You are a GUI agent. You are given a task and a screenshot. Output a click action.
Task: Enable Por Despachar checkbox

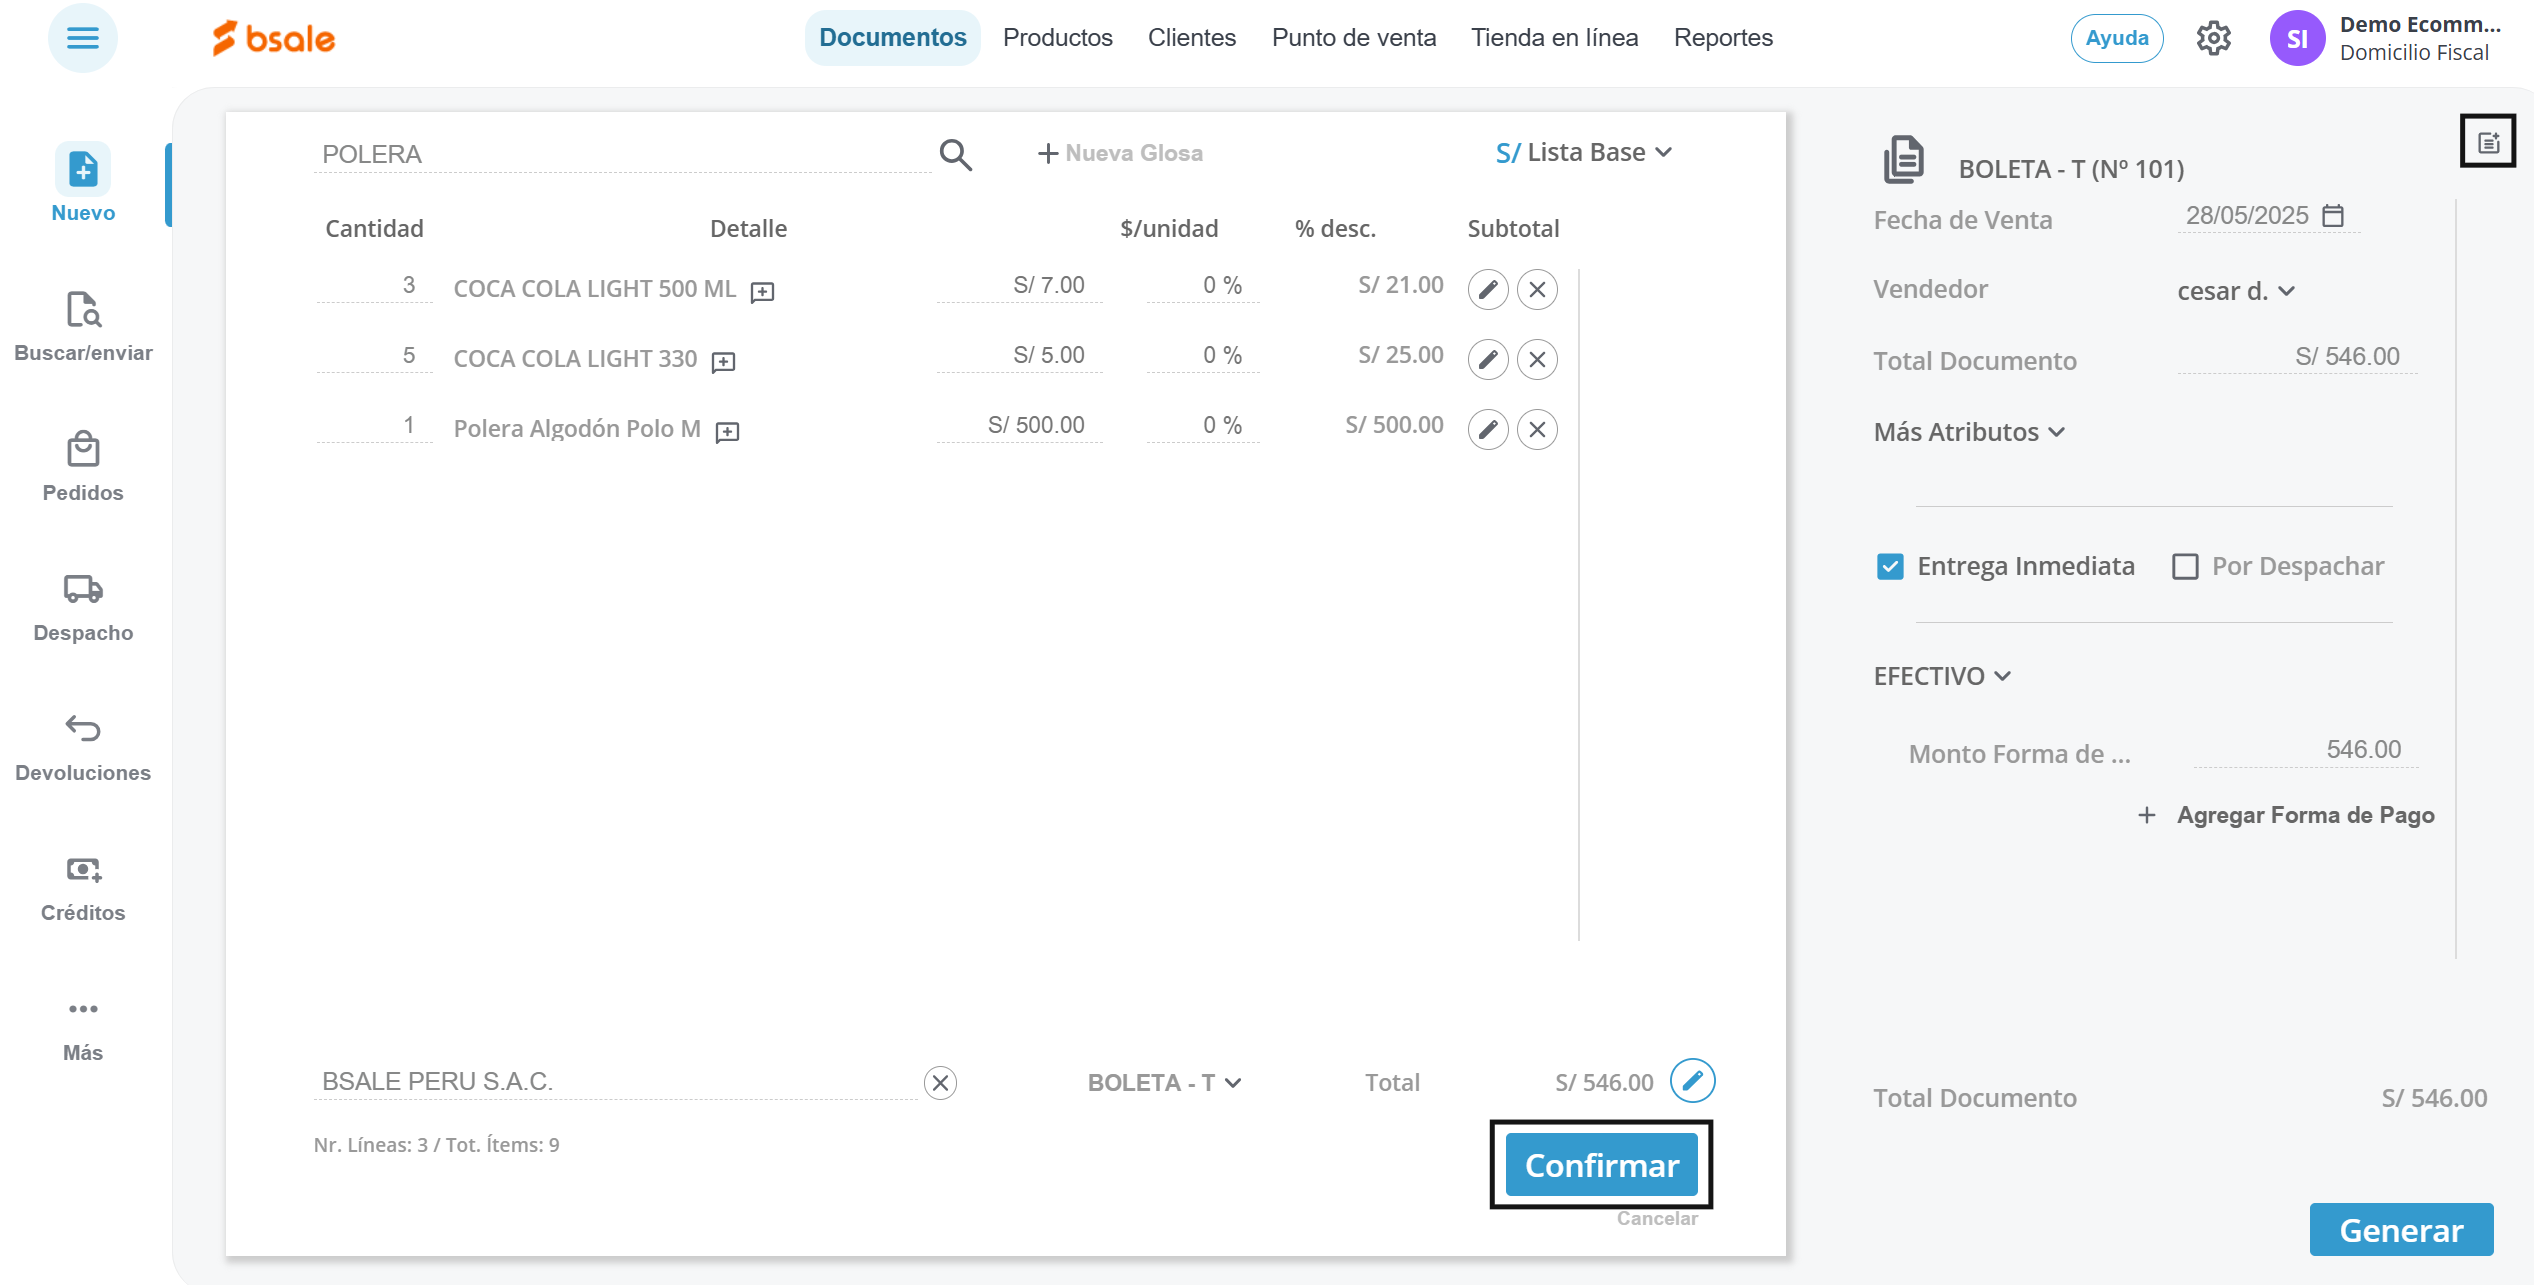point(2185,567)
